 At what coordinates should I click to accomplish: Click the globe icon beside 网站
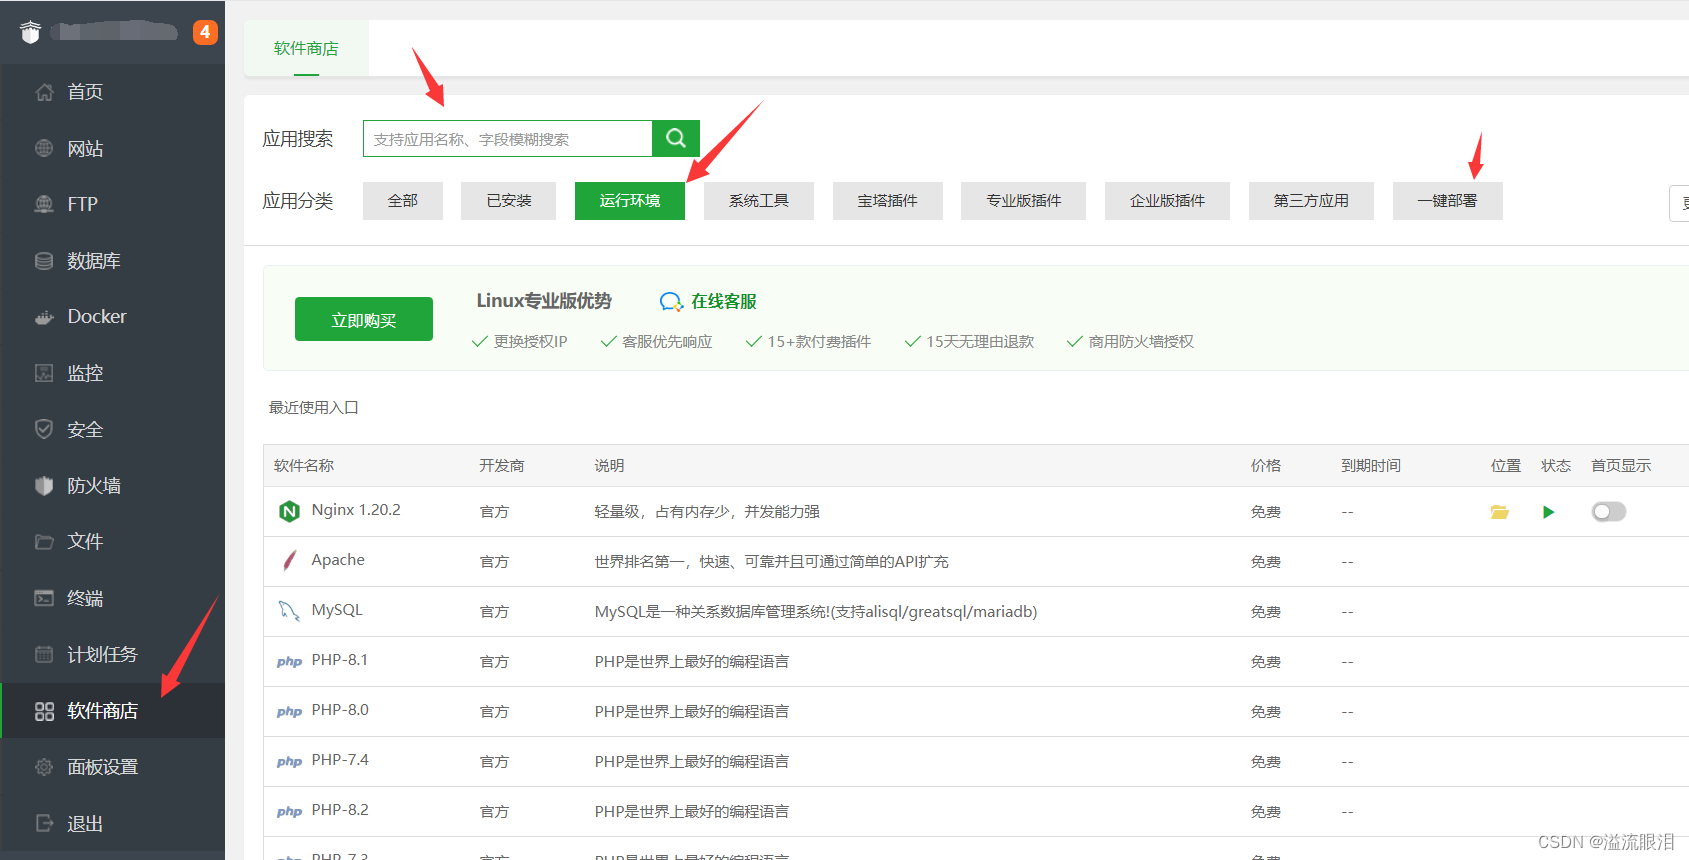click(x=44, y=148)
